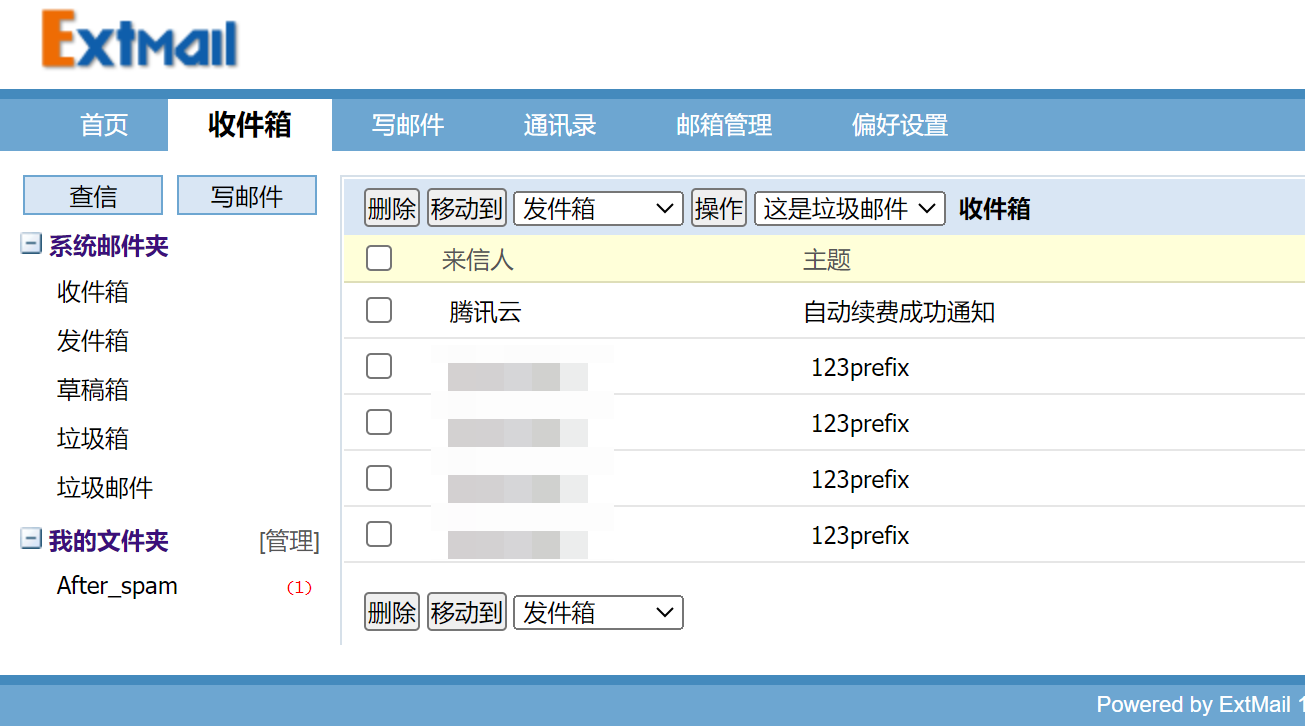The height and width of the screenshot is (726, 1305).
Task: Open the top 发件箱 move-to dropdown
Action: click(598, 209)
